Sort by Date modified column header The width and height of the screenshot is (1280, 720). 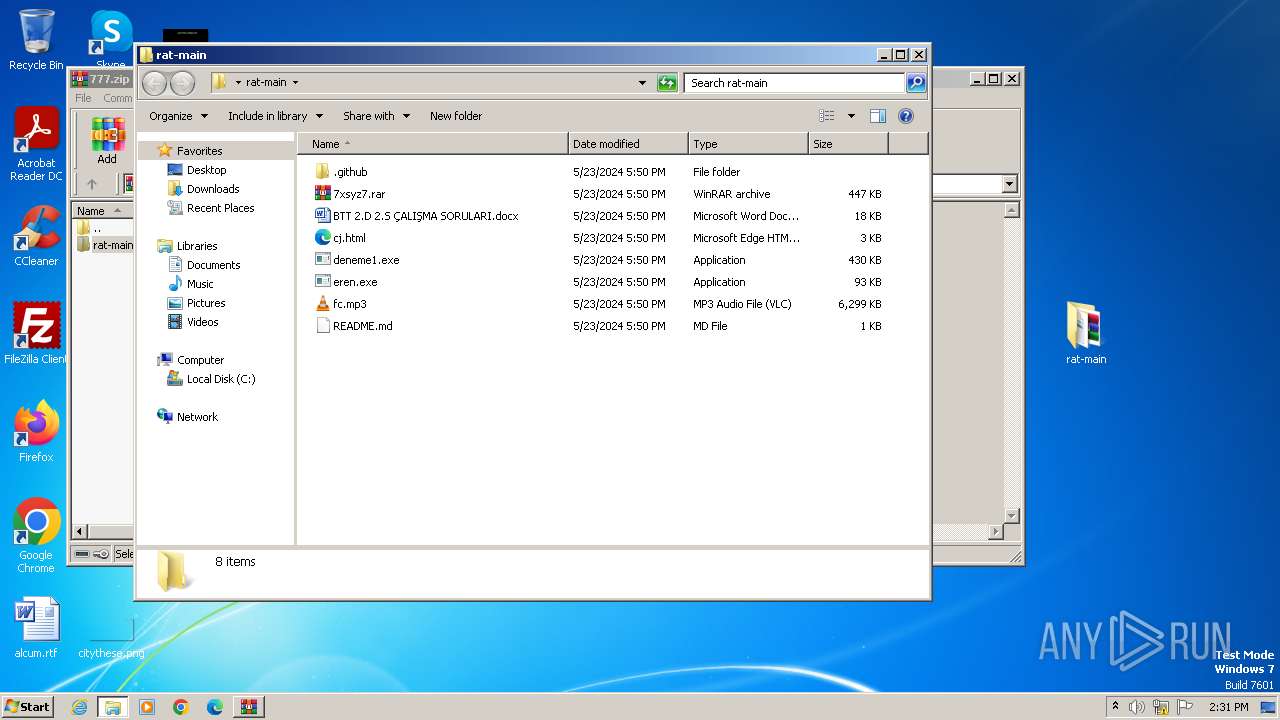point(628,144)
